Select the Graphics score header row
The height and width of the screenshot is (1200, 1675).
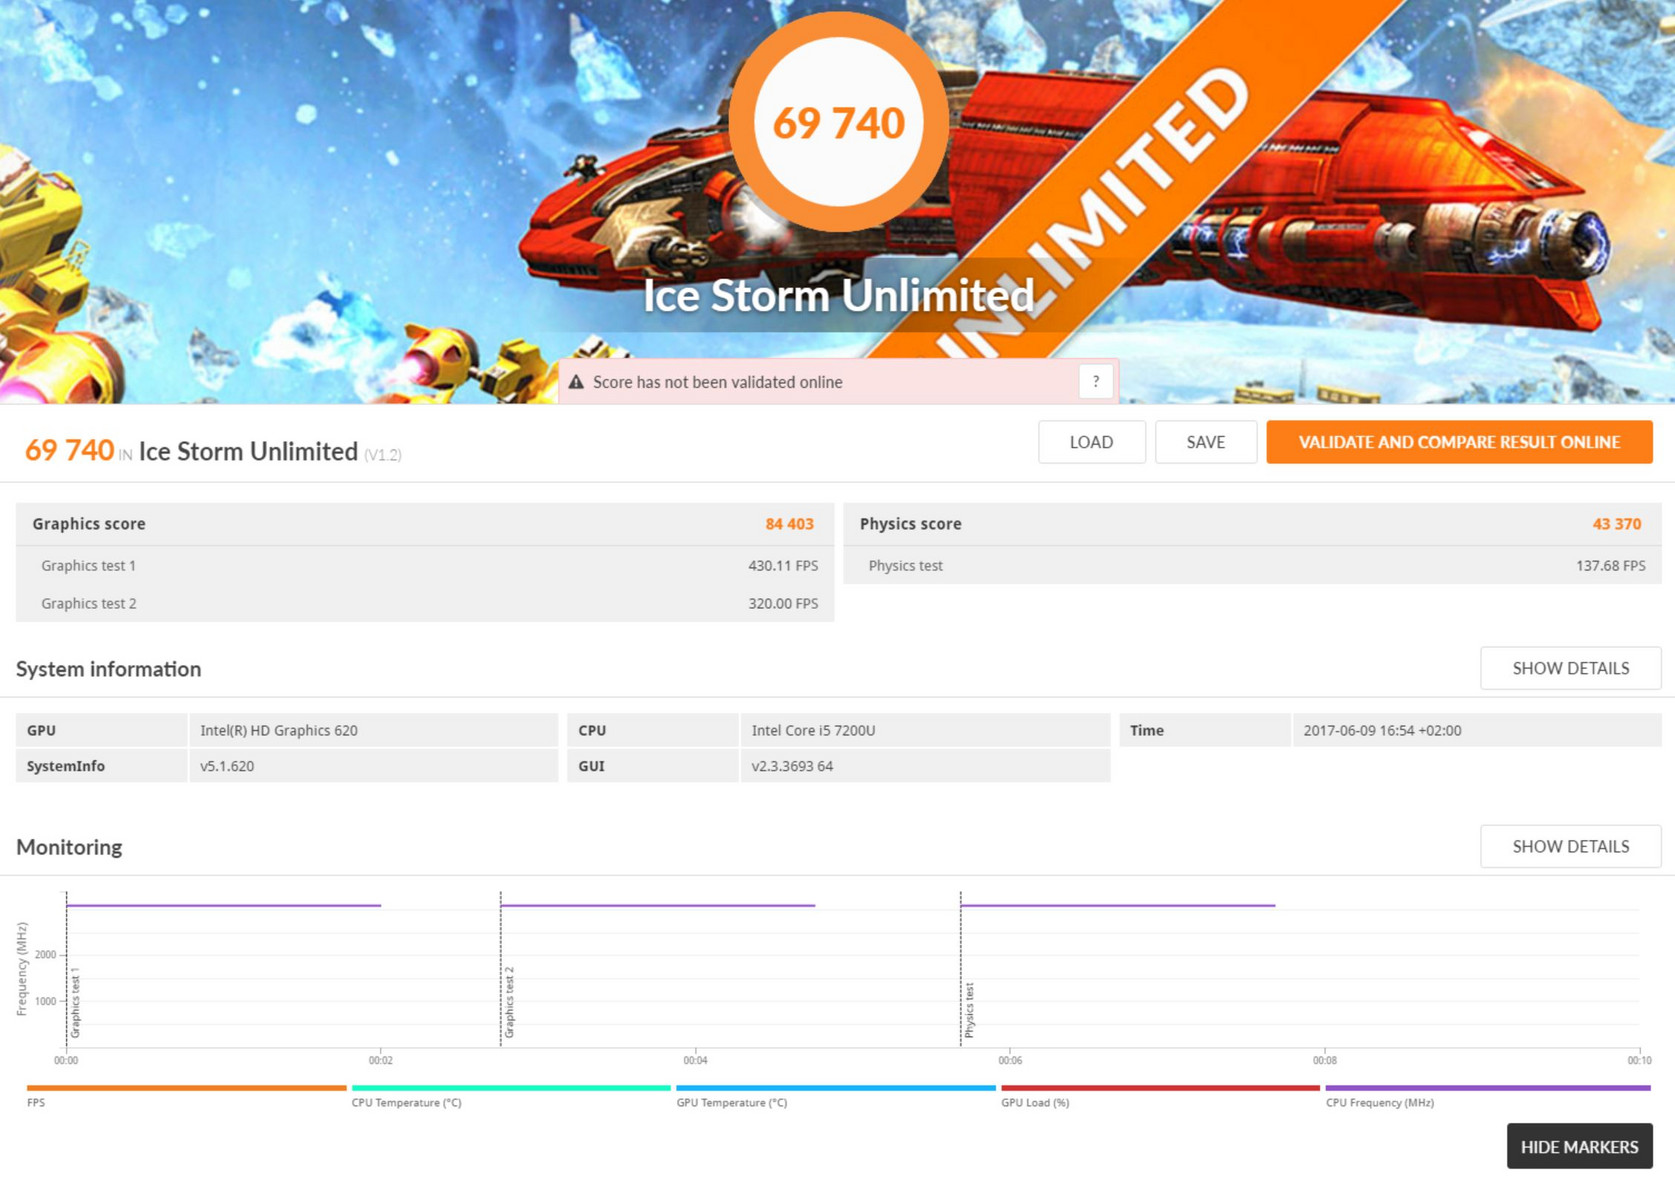point(424,524)
